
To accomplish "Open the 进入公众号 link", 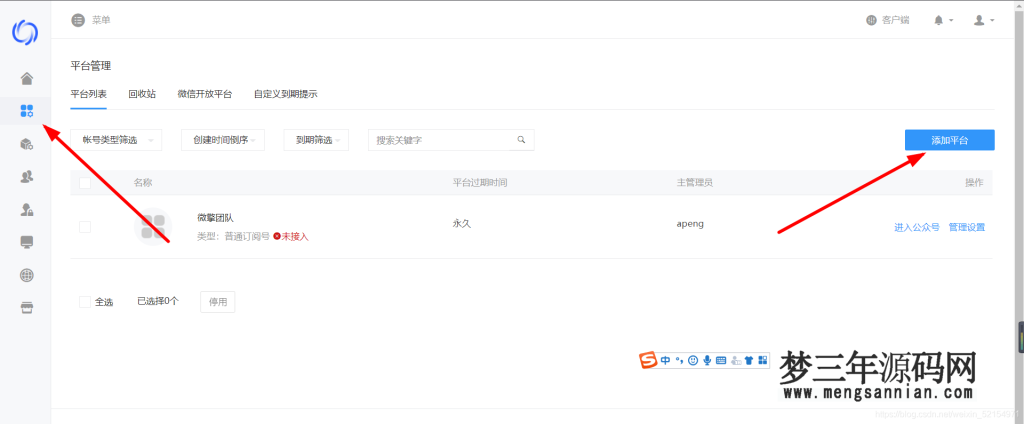I will pos(917,227).
